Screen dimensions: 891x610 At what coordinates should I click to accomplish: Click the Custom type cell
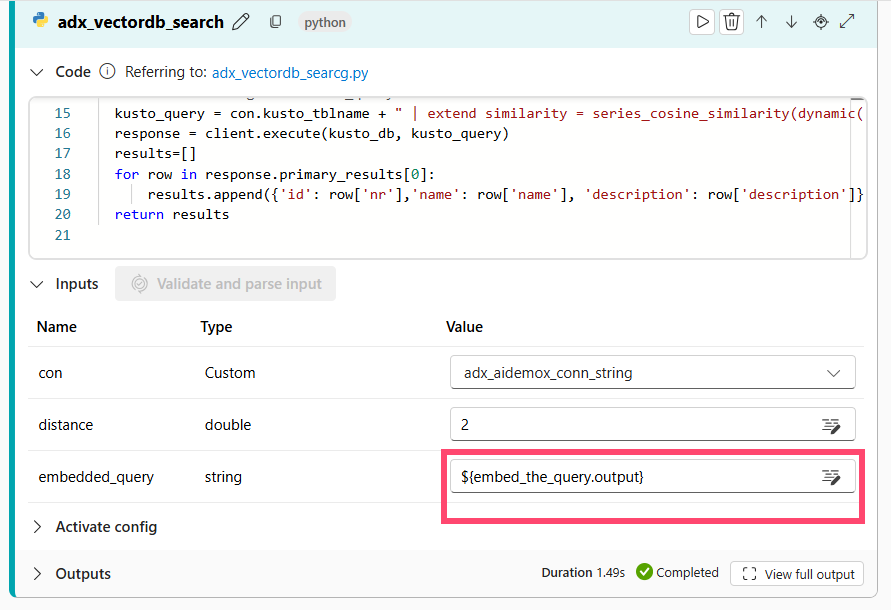click(x=230, y=373)
